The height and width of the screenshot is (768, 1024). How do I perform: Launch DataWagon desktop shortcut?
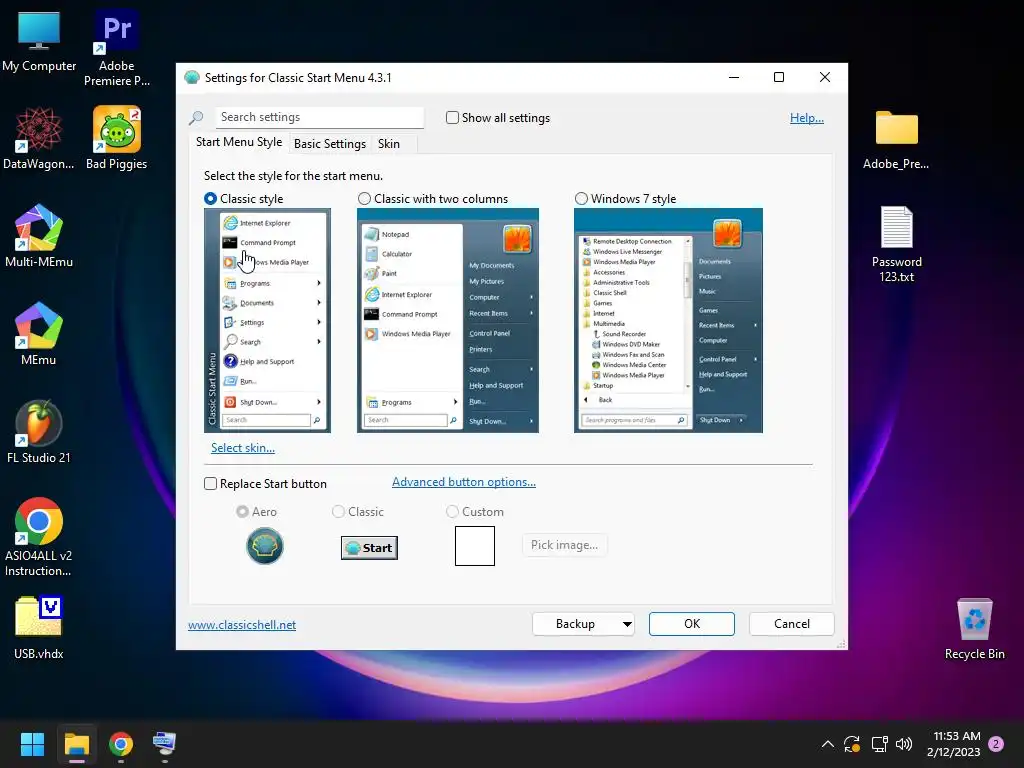point(39,138)
